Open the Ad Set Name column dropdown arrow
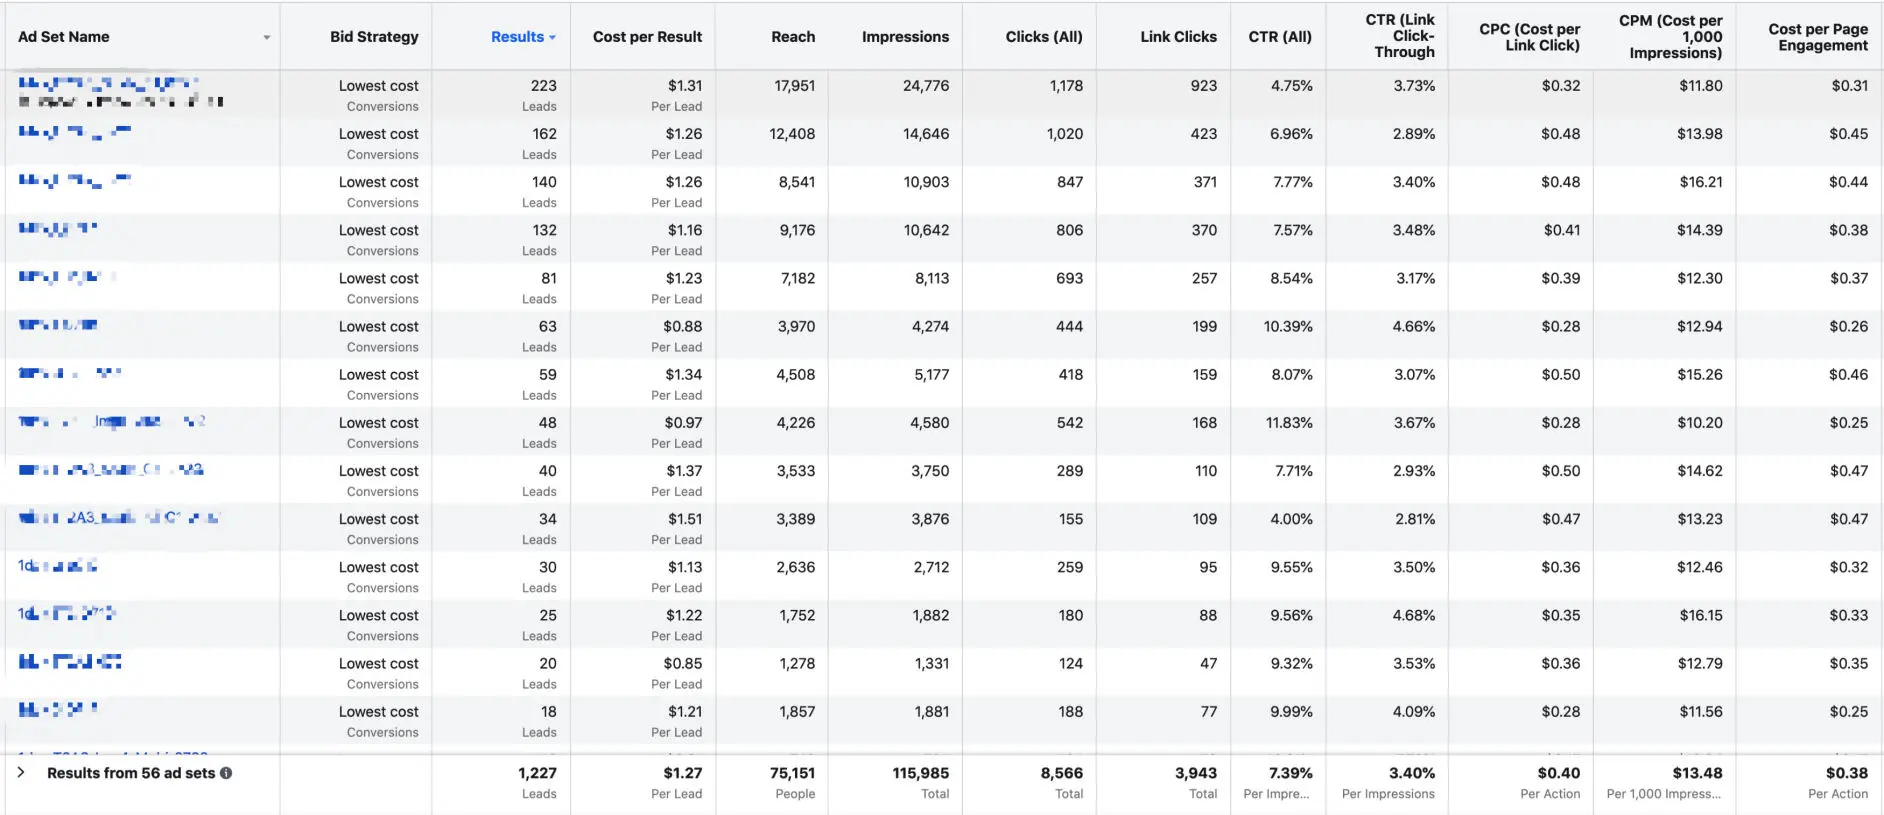The height and width of the screenshot is (815, 1884). pos(267,38)
